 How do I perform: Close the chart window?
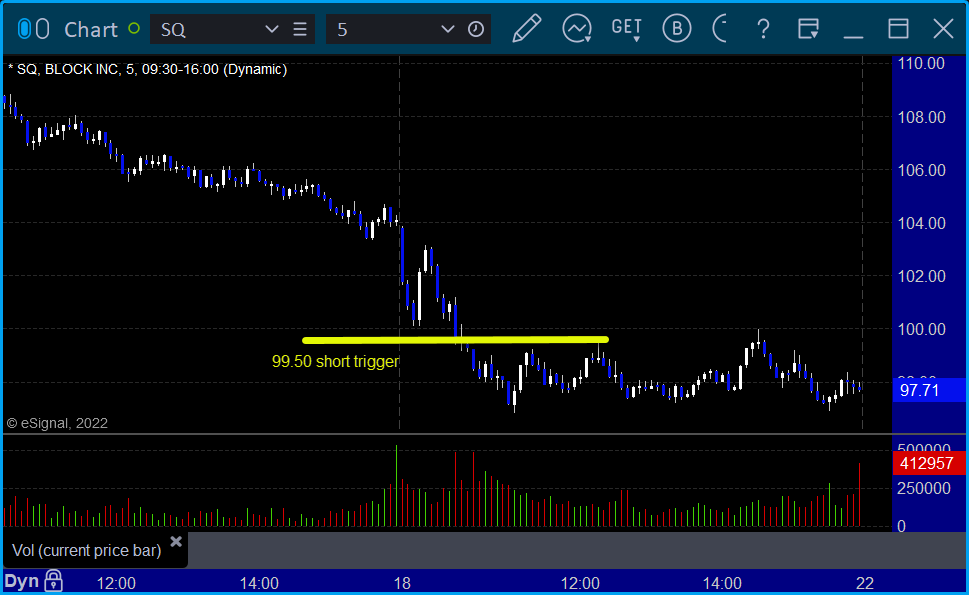tap(943, 28)
